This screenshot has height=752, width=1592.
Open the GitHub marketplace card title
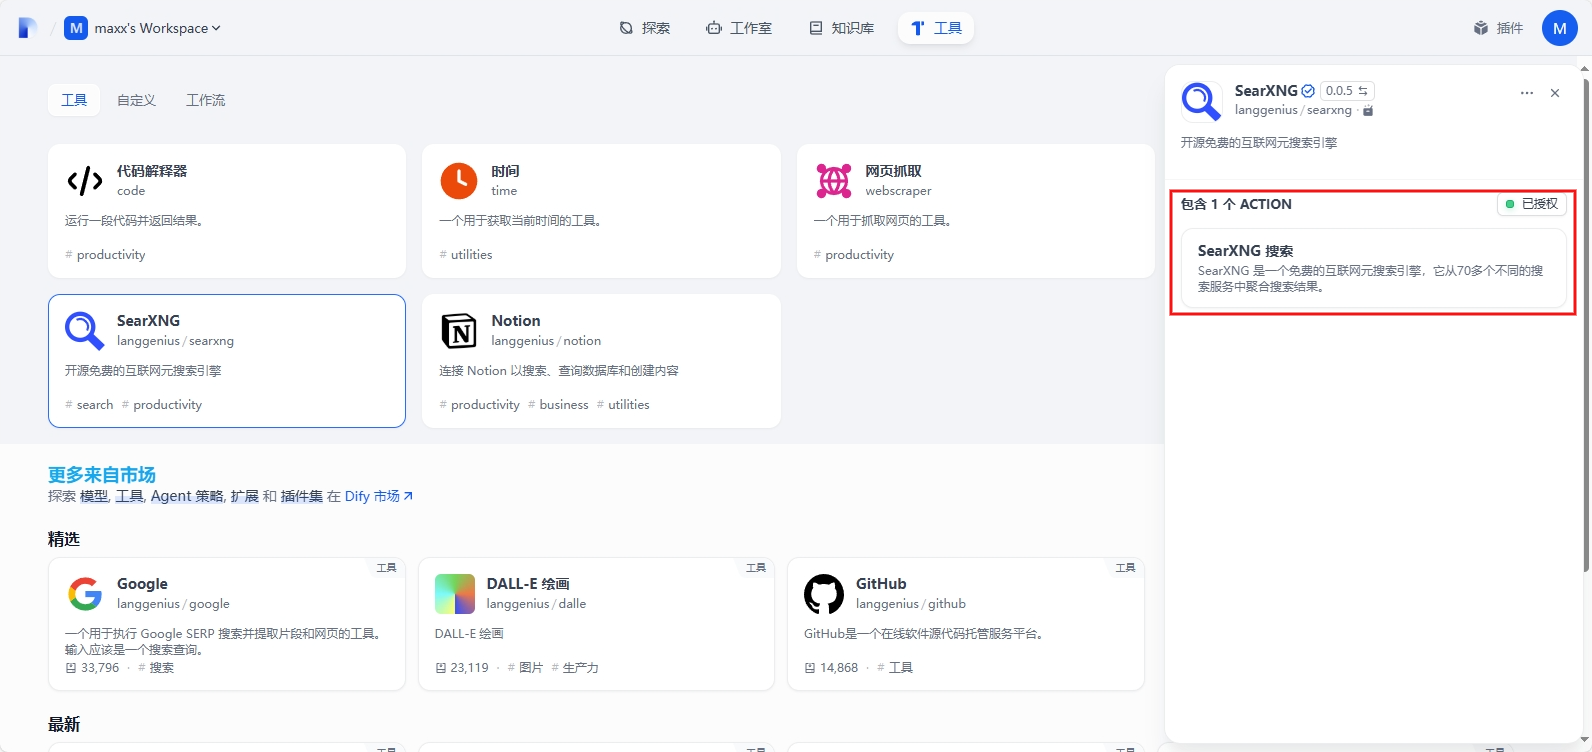pyautogui.click(x=881, y=584)
